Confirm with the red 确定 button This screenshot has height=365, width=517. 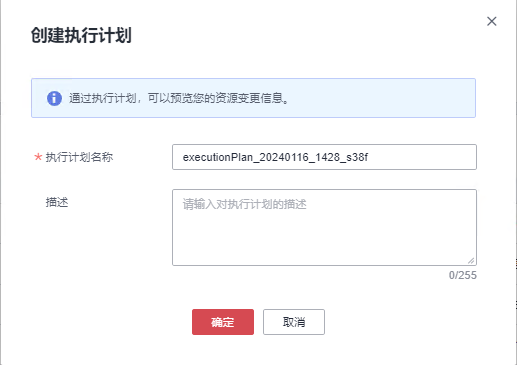tap(223, 322)
